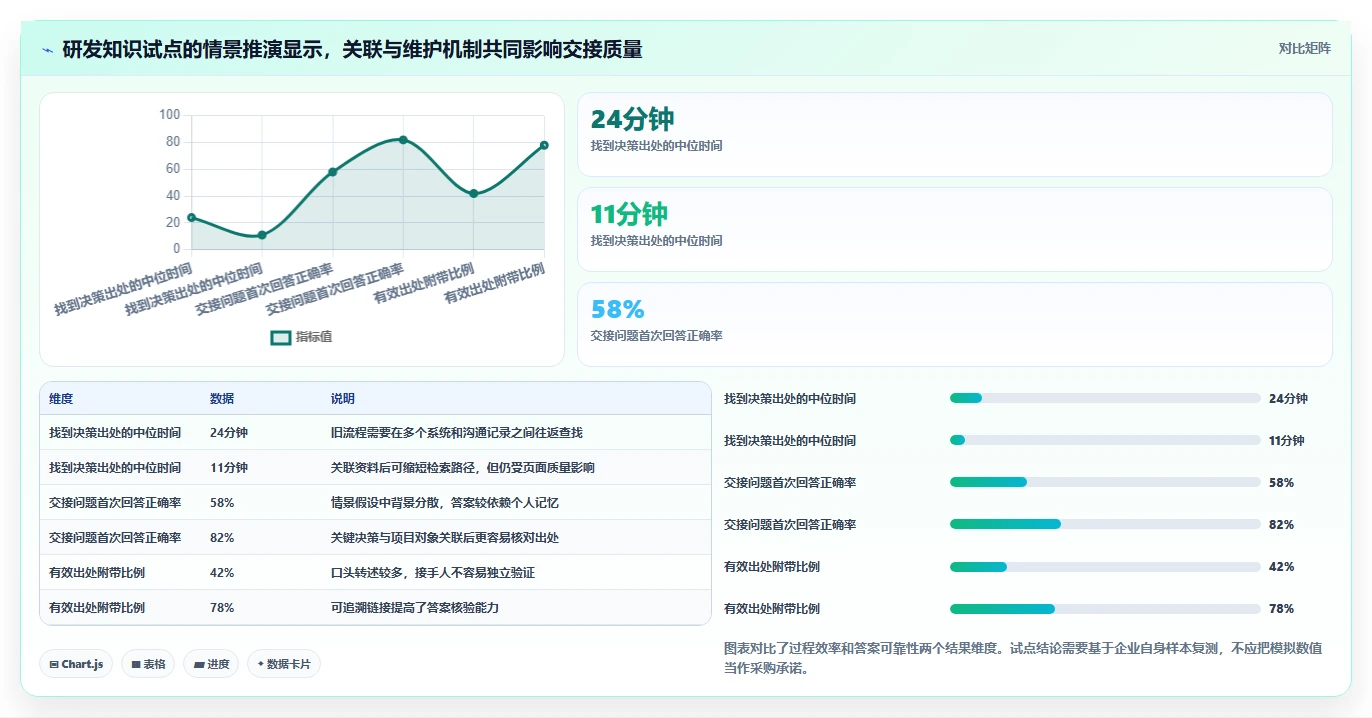1372x718 pixels.
Task: Open the 58% KPI card value
Action: [x=617, y=310]
